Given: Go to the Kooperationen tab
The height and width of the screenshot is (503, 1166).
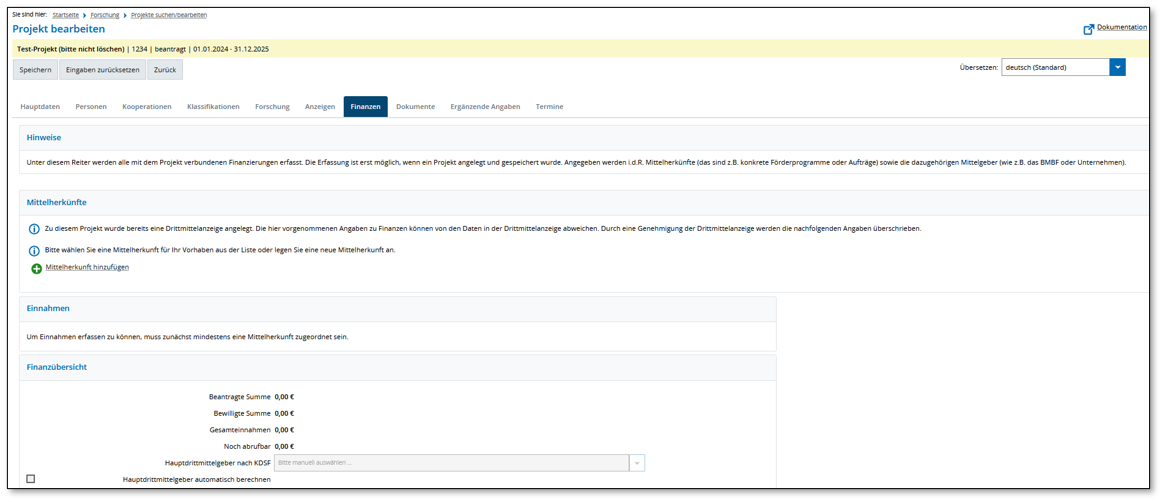Looking at the screenshot, I should pyautogui.click(x=147, y=107).
